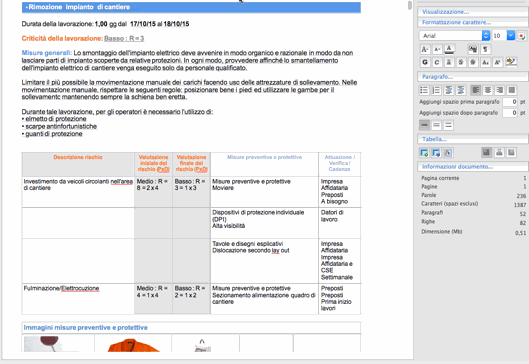The image size is (529, 364).
Task: Click the Paragrafo... section button
Action: pos(473,77)
